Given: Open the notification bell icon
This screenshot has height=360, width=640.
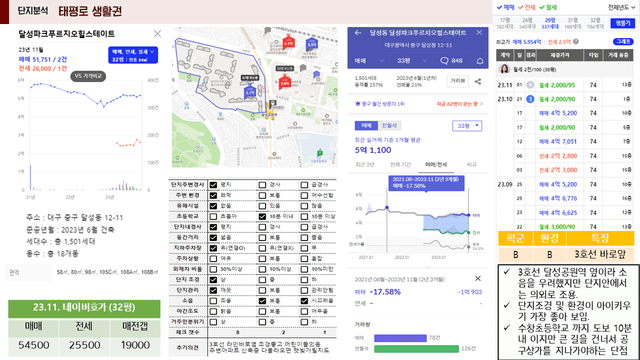Looking at the screenshot, I should click(480, 61).
